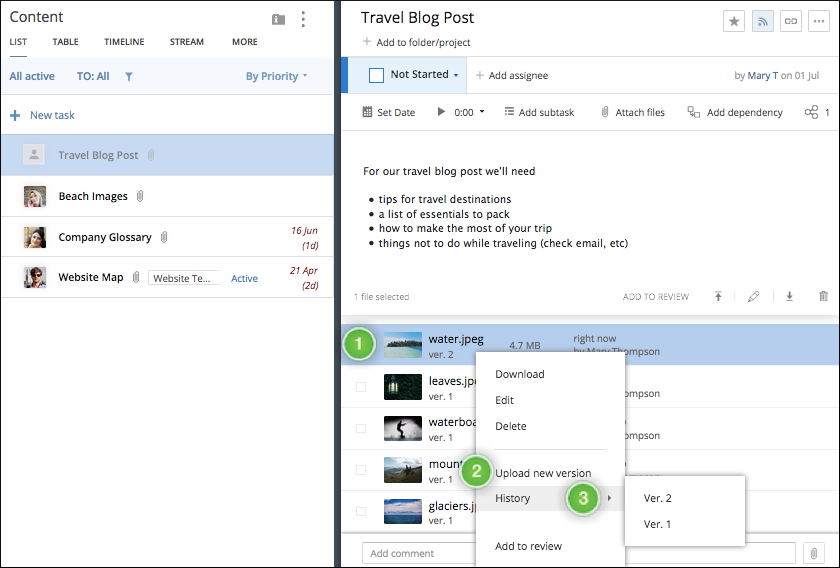840x568 pixels.
Task: Click the share icon showing 1
Action: (x=812, y=112)
